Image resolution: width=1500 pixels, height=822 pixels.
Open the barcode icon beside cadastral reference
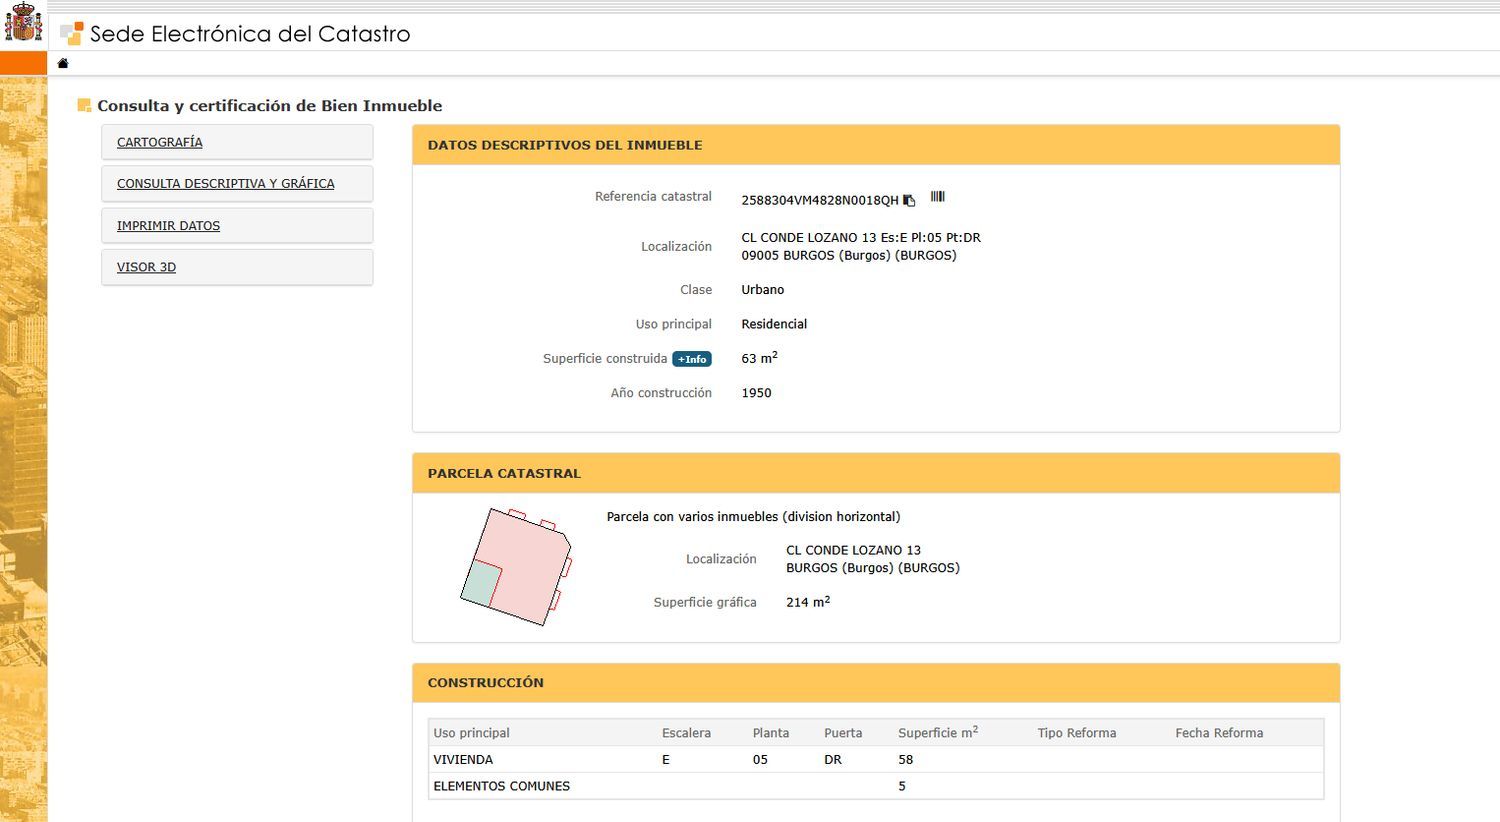(x=937, y=197)
